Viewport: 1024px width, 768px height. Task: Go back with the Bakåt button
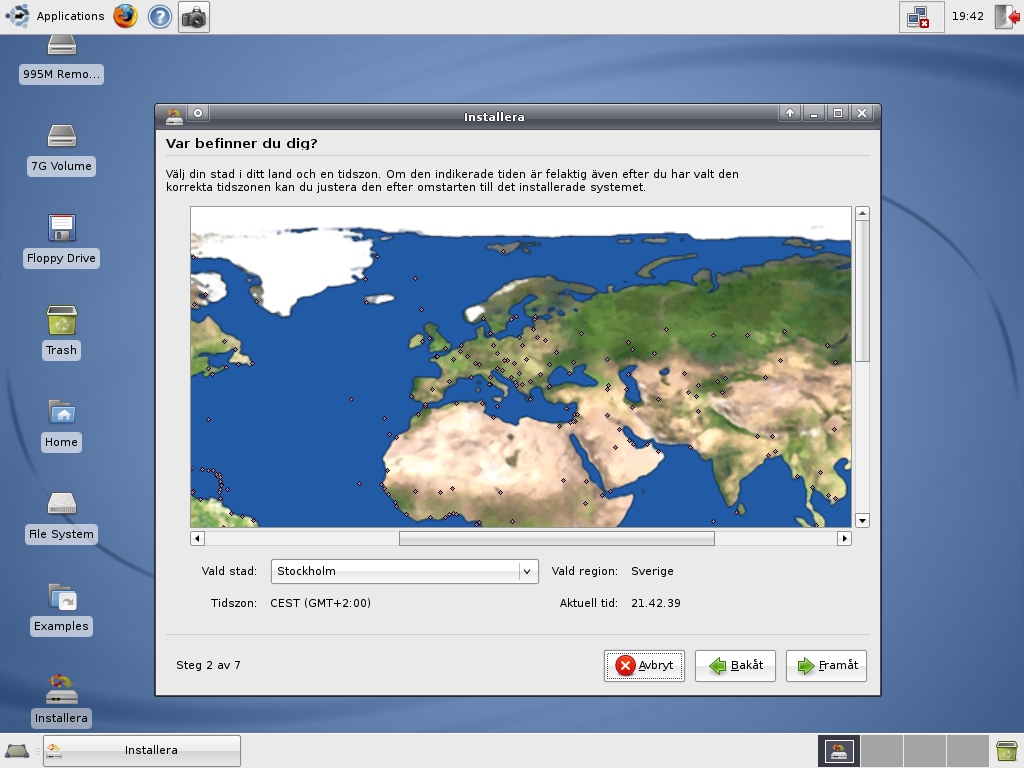[x=735, y=665]
